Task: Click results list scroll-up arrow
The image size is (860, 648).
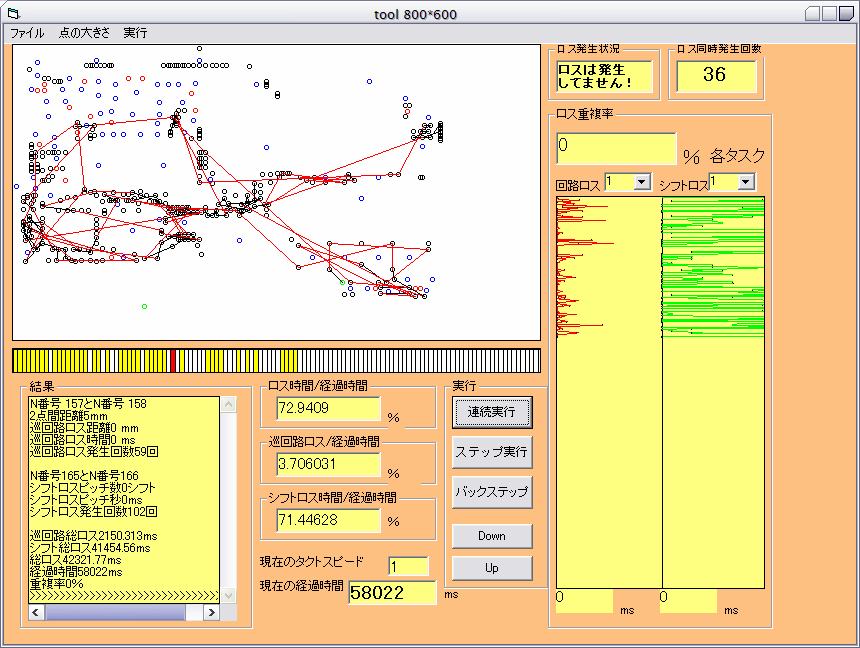Action: pyautogui.click(x=229, y=405)
